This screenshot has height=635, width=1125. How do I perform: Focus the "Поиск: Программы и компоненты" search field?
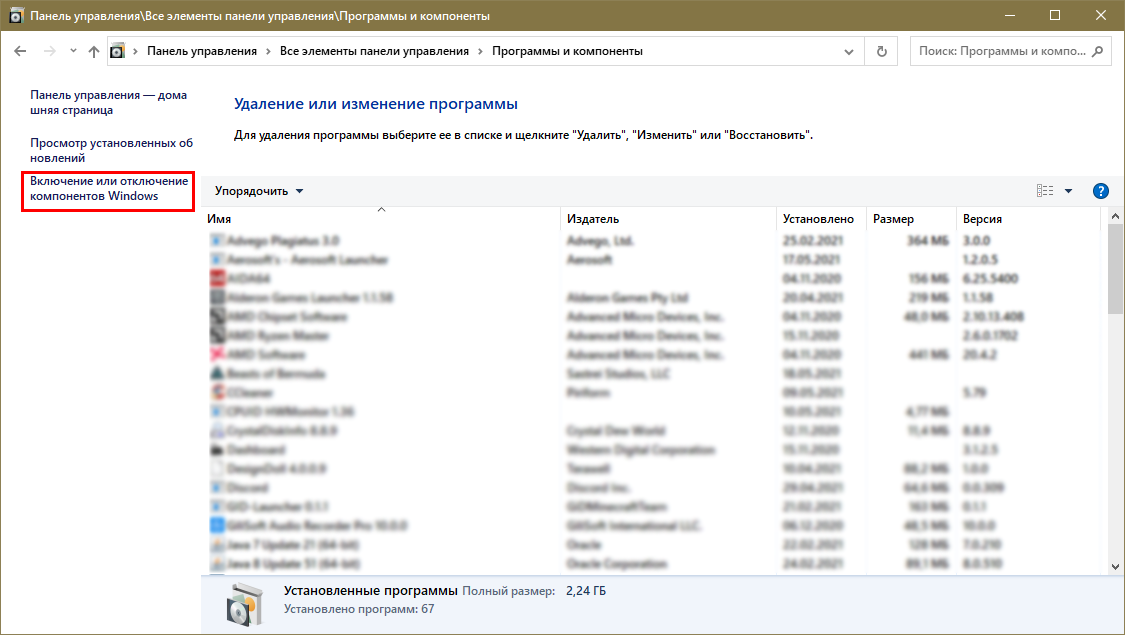(1000, 51)
